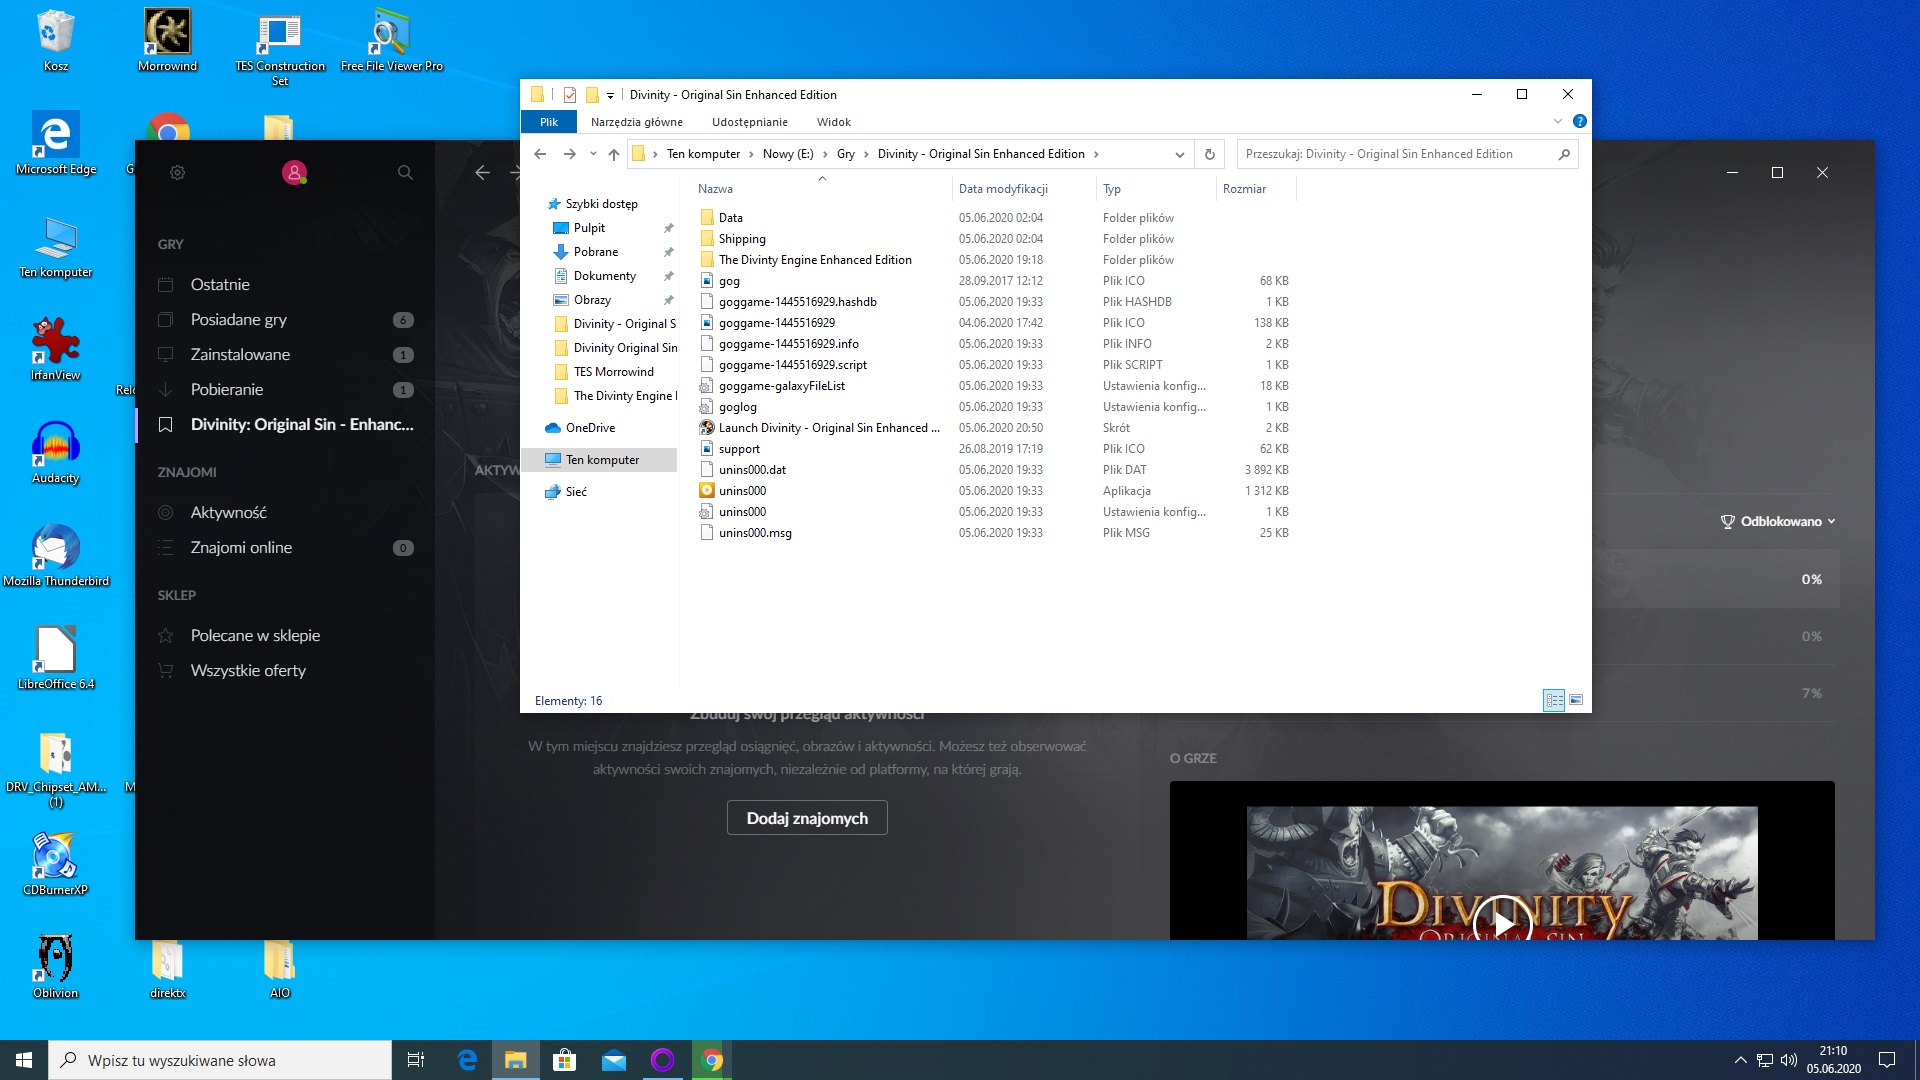Click Properties checkmark quick access toolbar icon
This screenshot has width=1920, height=1080.
point(570,95)
